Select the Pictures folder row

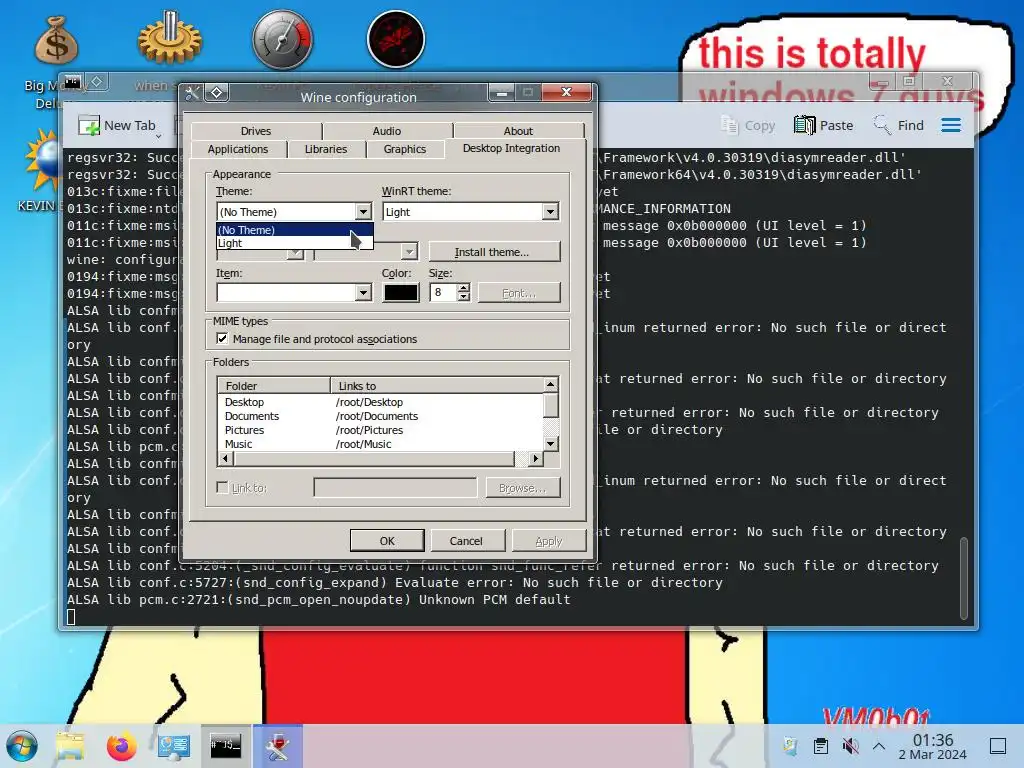[380, 430]
